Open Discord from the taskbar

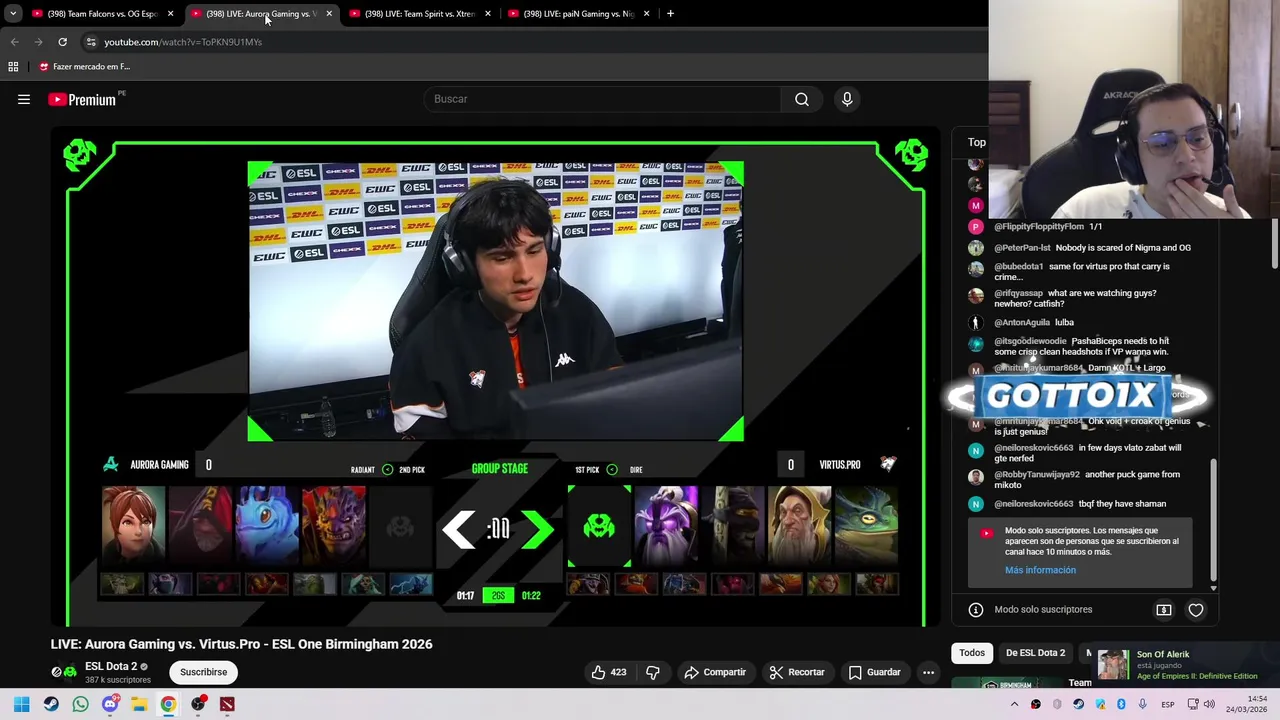pyautogui.click(x=110, y=704)
